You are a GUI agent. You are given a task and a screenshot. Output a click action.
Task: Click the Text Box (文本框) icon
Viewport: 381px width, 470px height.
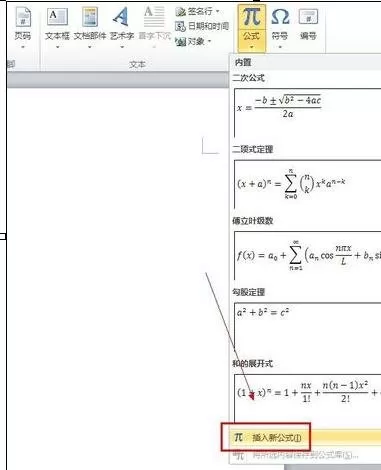[57, 17]
